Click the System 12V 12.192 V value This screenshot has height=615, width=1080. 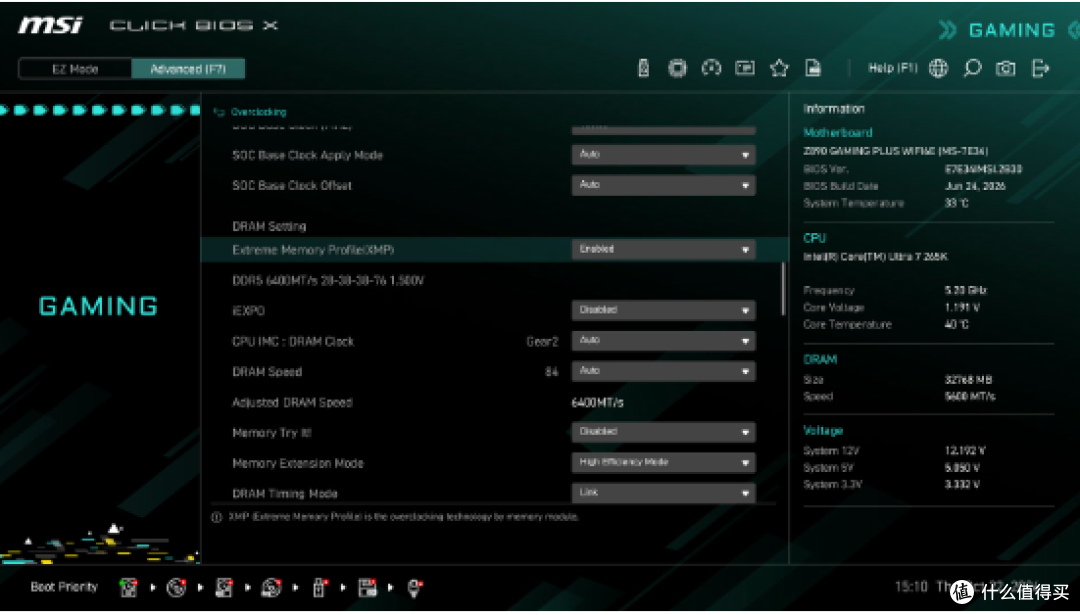(x=965, y=450)
